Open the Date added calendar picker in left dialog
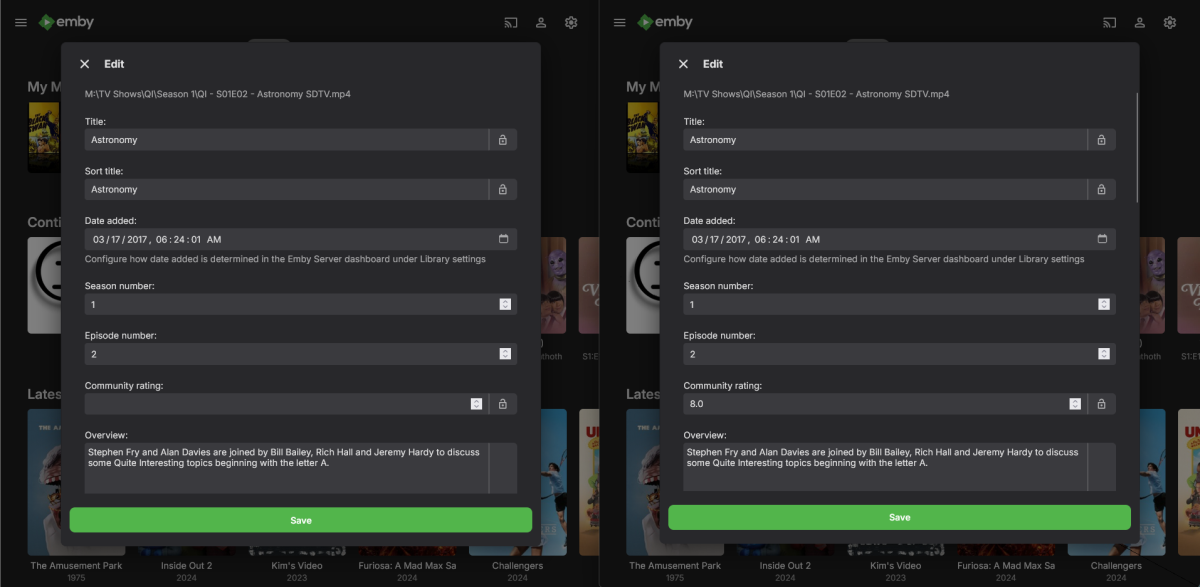 coord(503,239)
